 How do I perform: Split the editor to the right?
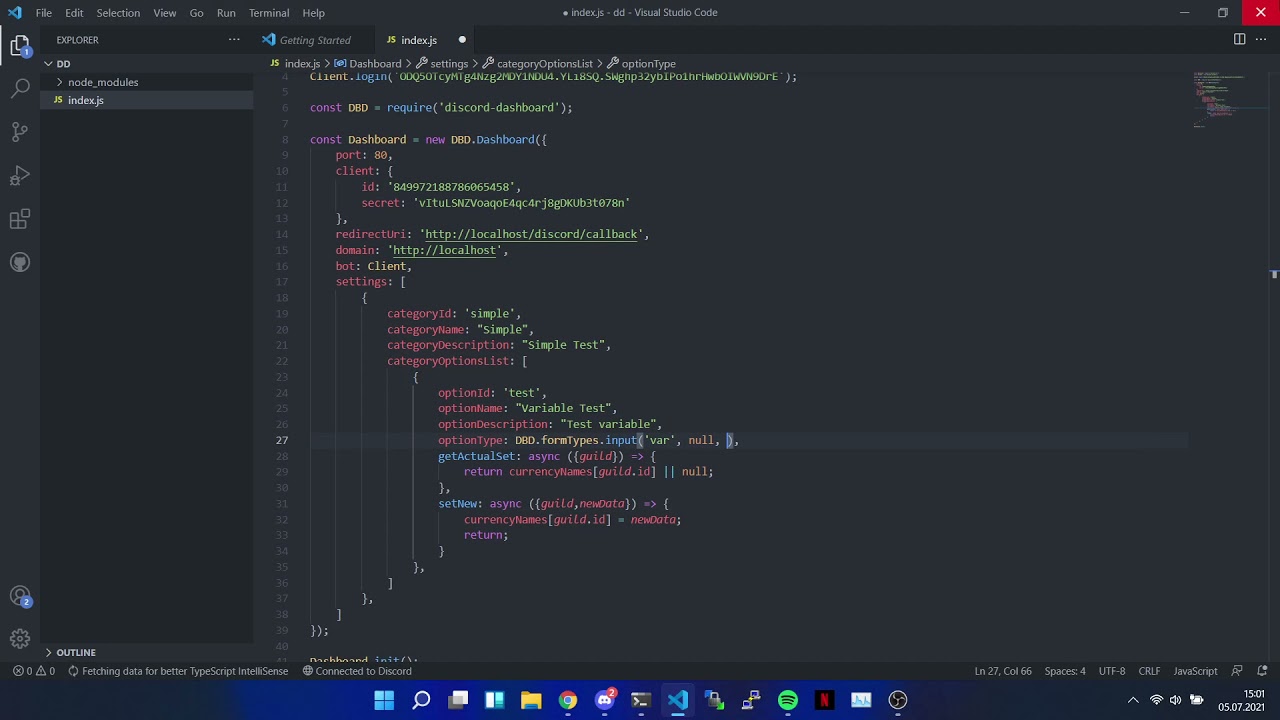pos(1239,40)
